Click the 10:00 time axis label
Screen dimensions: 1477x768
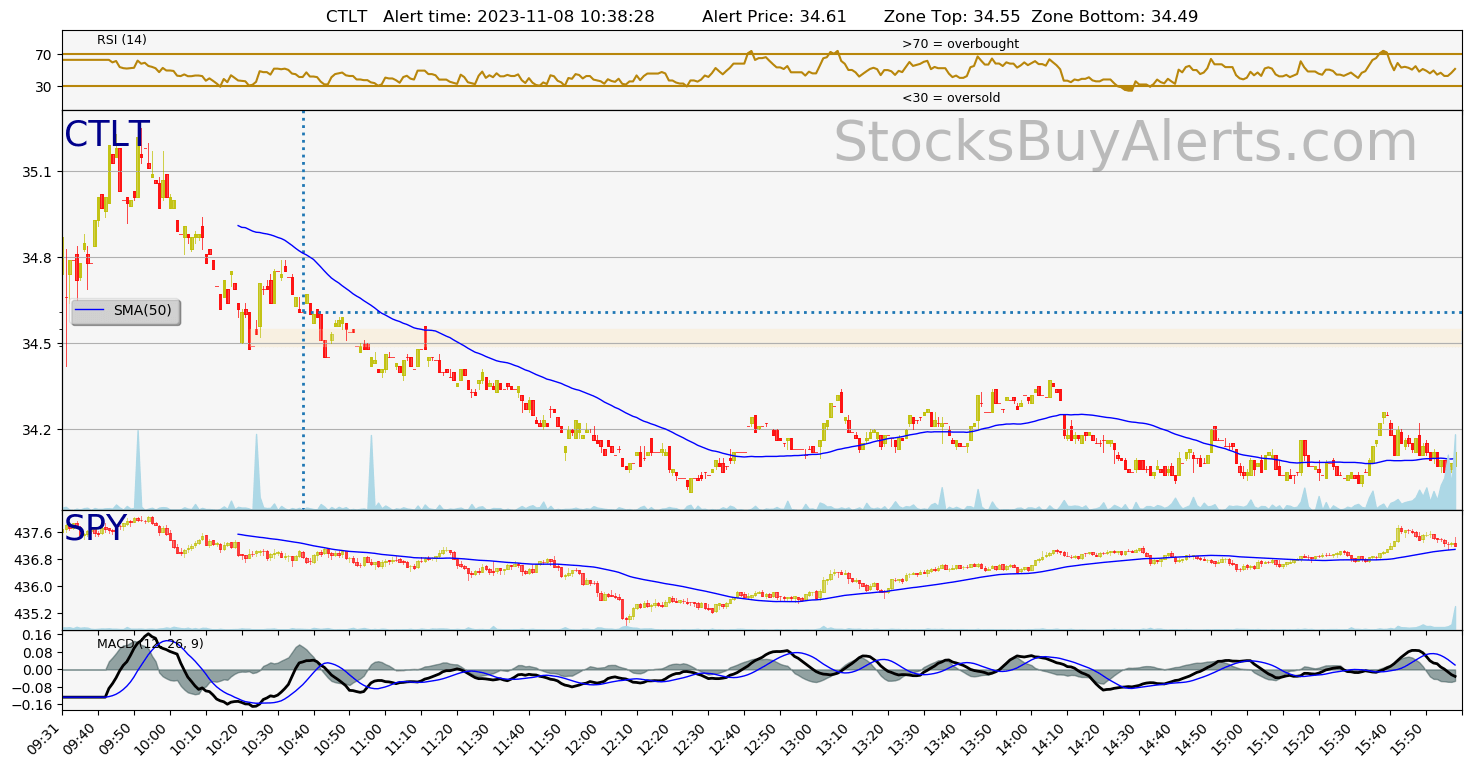point(154,738)
